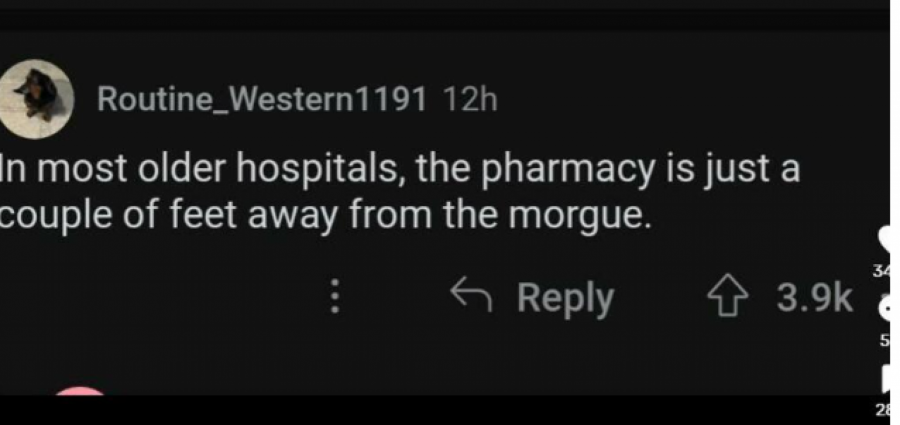The height and width of the screenshot is (425, 900).
Task: Open the Routine_Western1191 username link
Action: point(262,100)
